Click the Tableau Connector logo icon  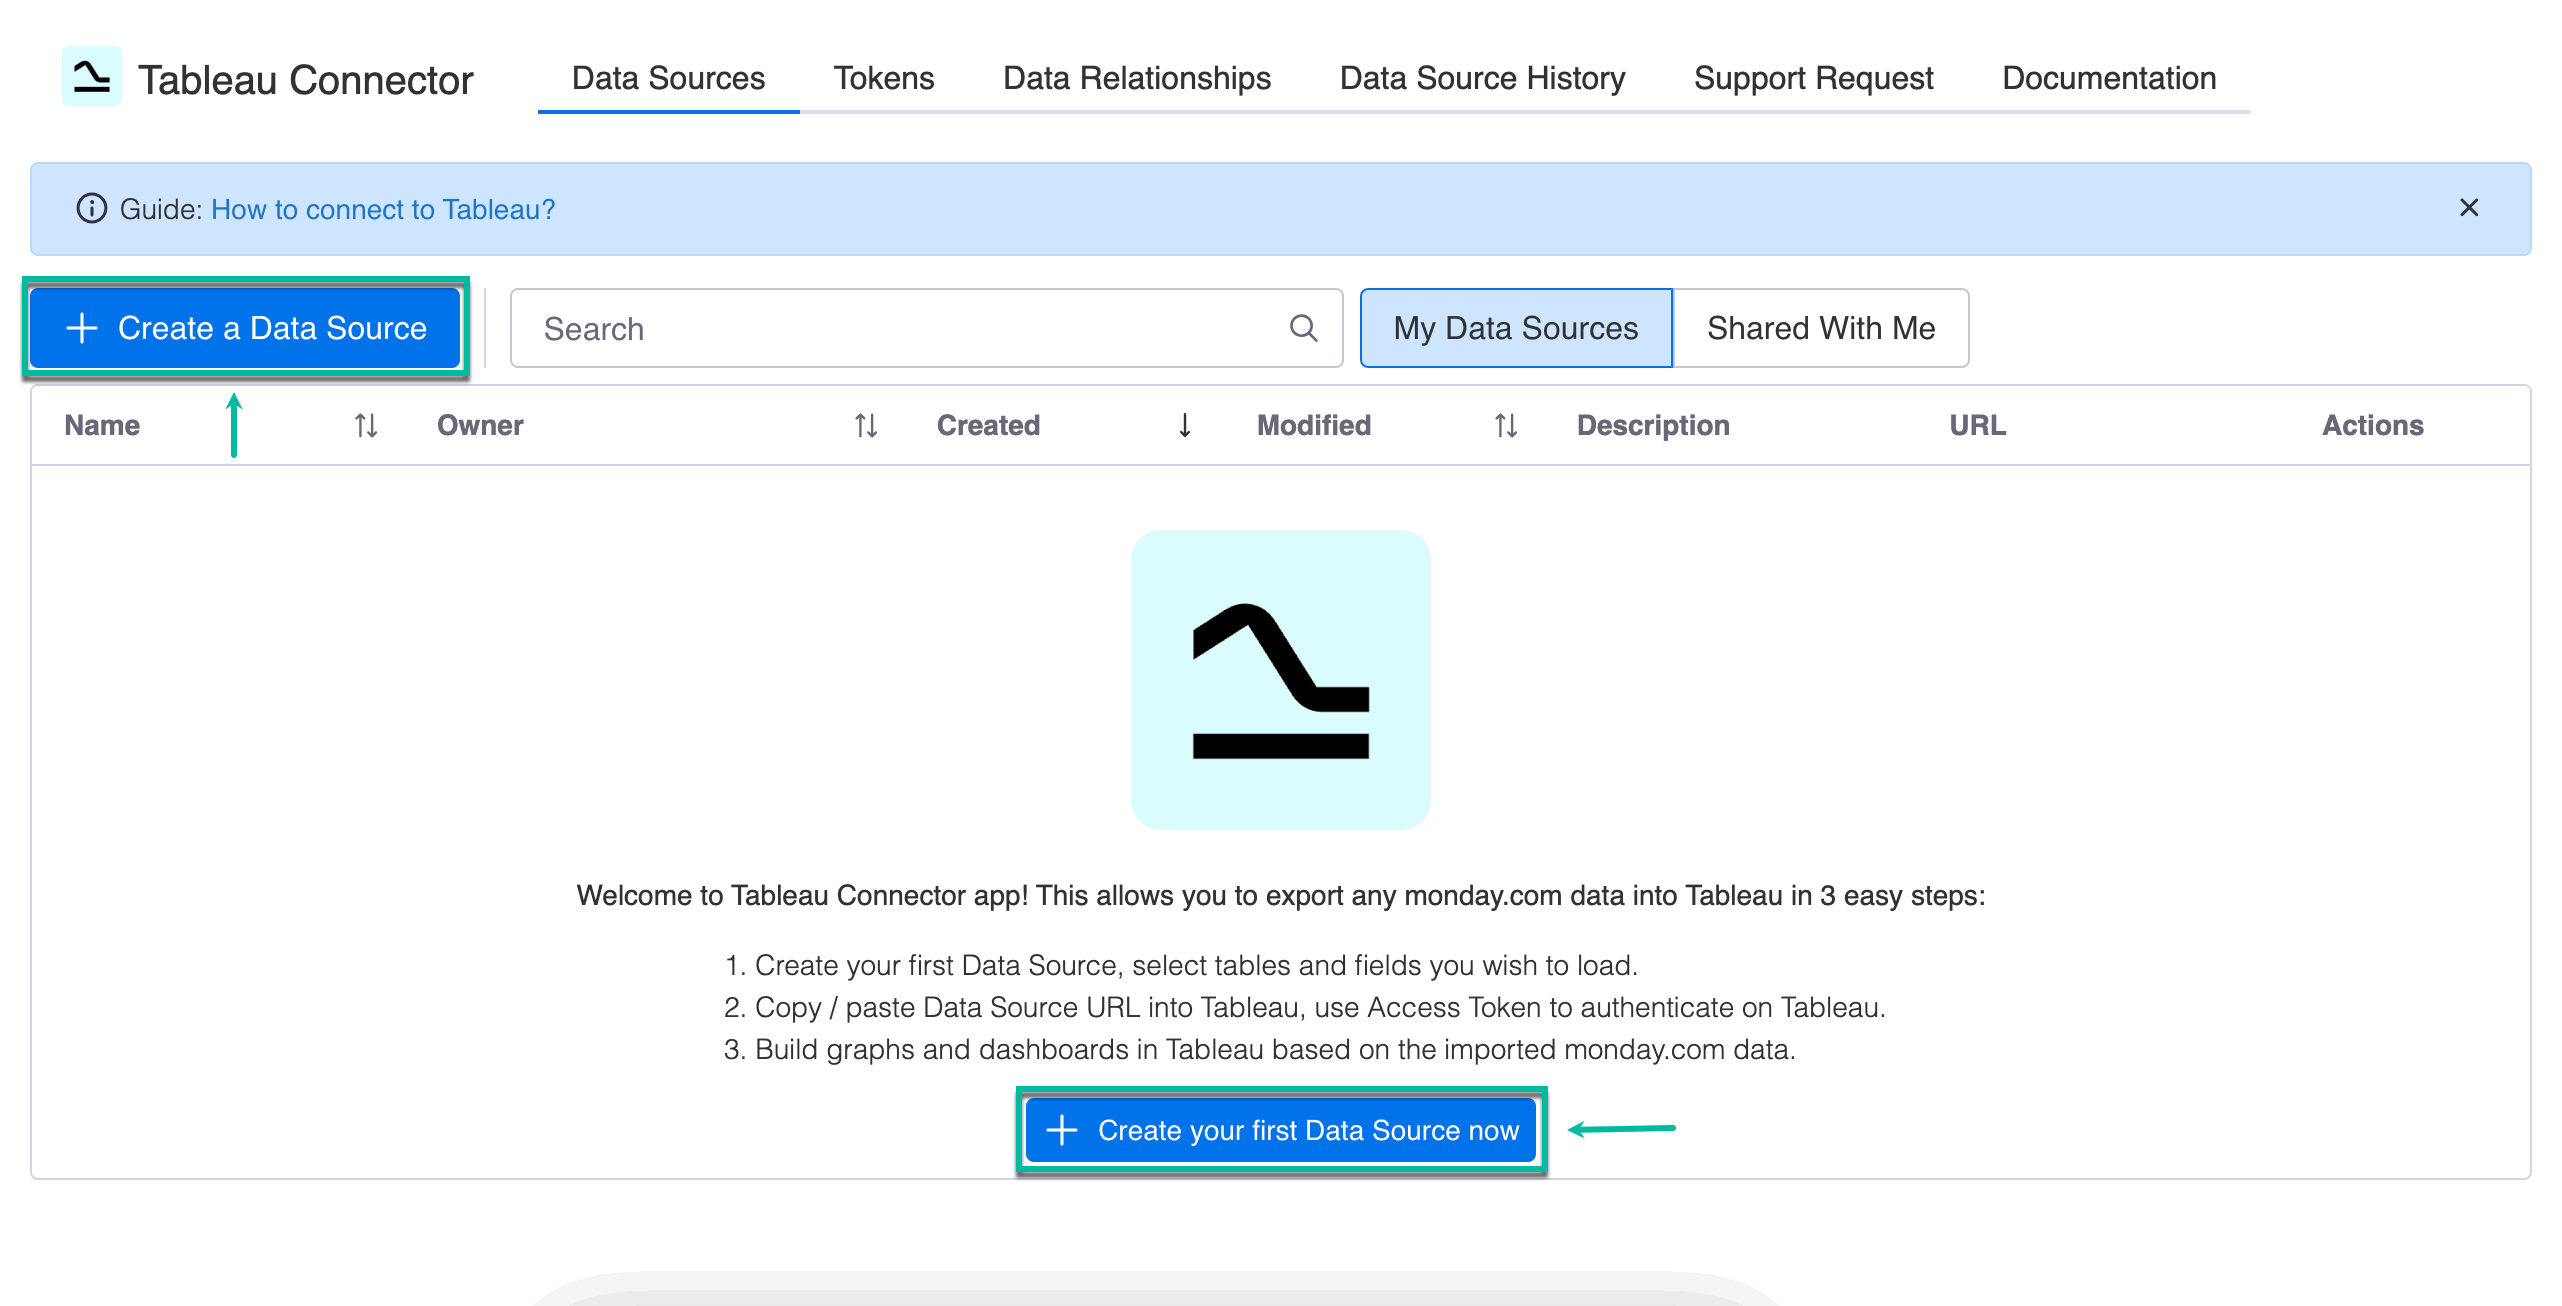[91, 76]
